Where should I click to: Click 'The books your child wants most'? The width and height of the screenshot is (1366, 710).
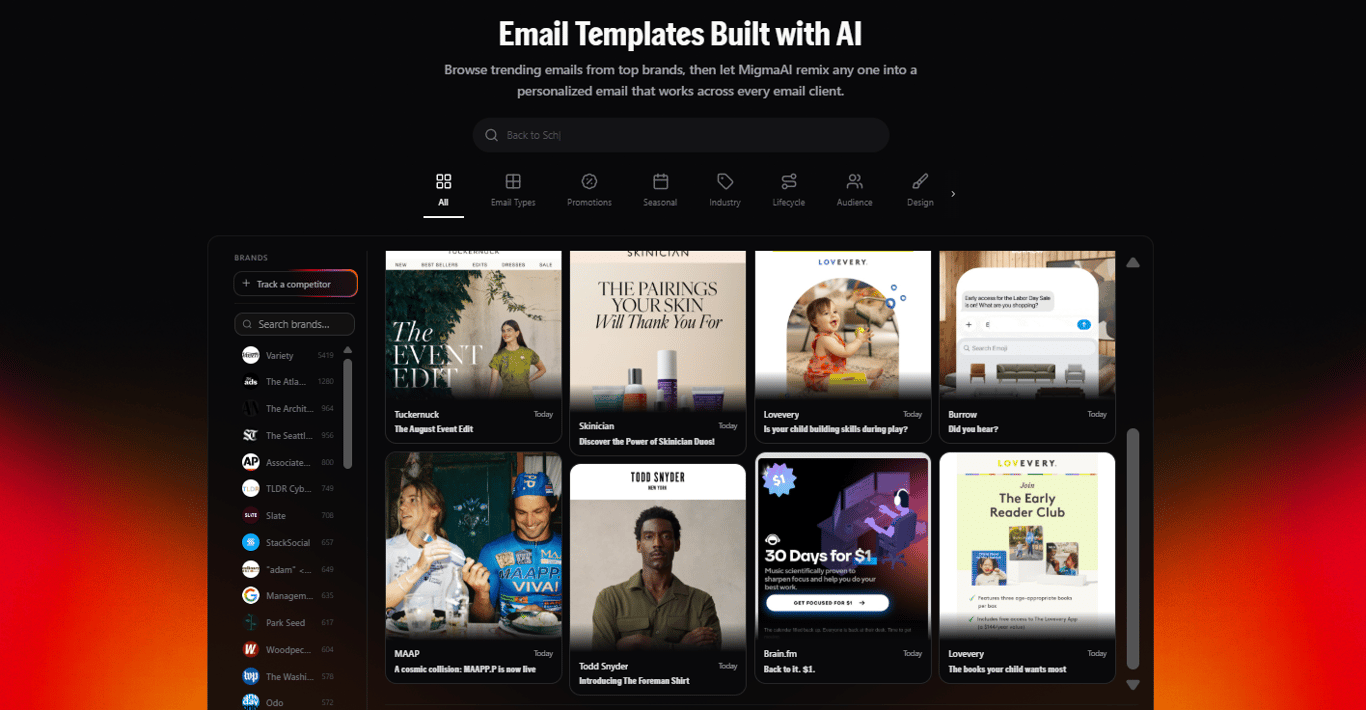[1007, 669]
